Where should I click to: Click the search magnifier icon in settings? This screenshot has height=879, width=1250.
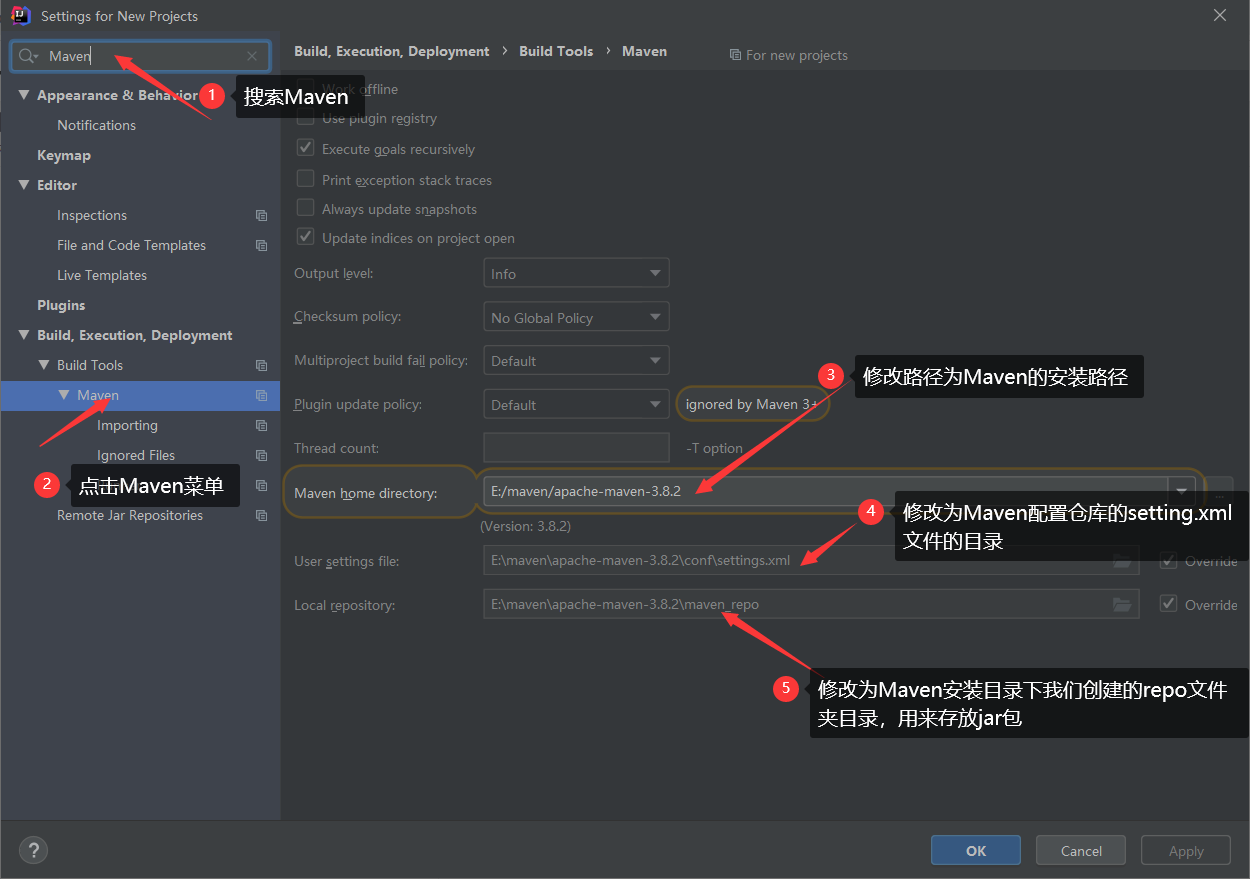tap(28, 57)
